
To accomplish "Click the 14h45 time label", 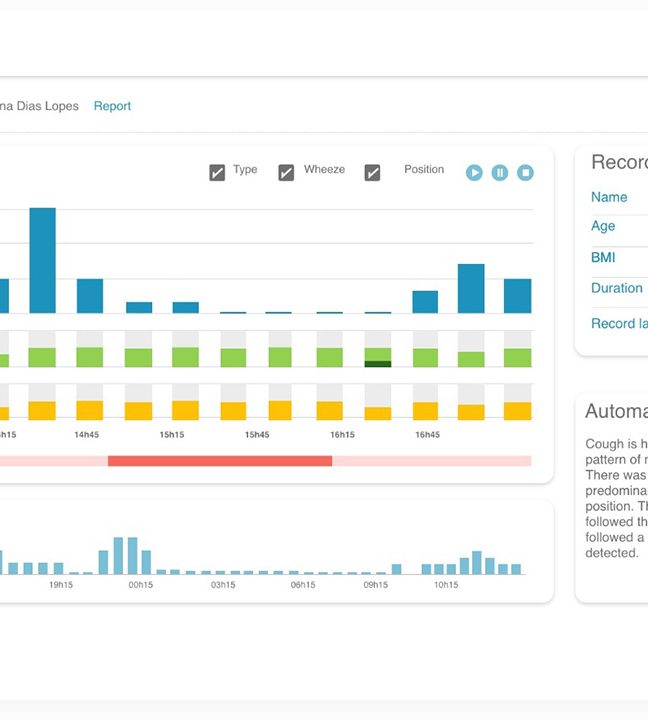I will click(x=87, y=434).
